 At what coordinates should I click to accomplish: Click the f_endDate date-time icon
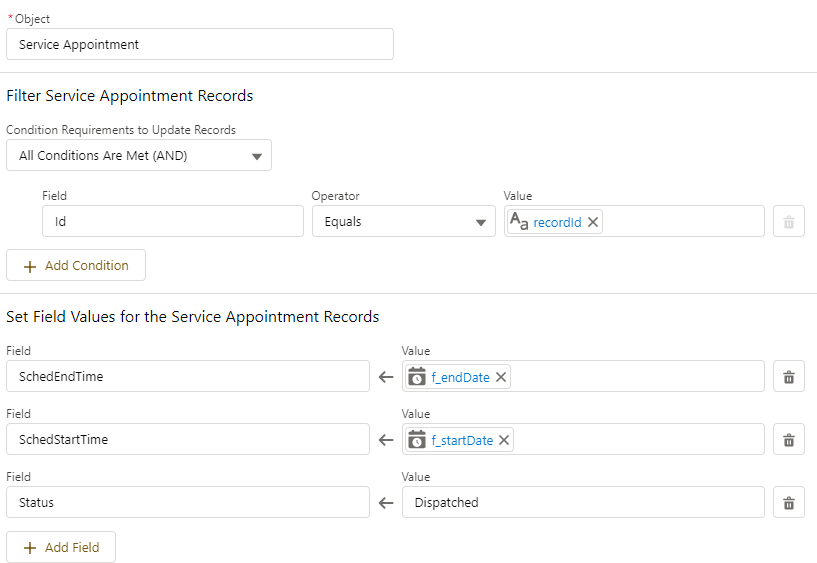(x=417, y=377)
